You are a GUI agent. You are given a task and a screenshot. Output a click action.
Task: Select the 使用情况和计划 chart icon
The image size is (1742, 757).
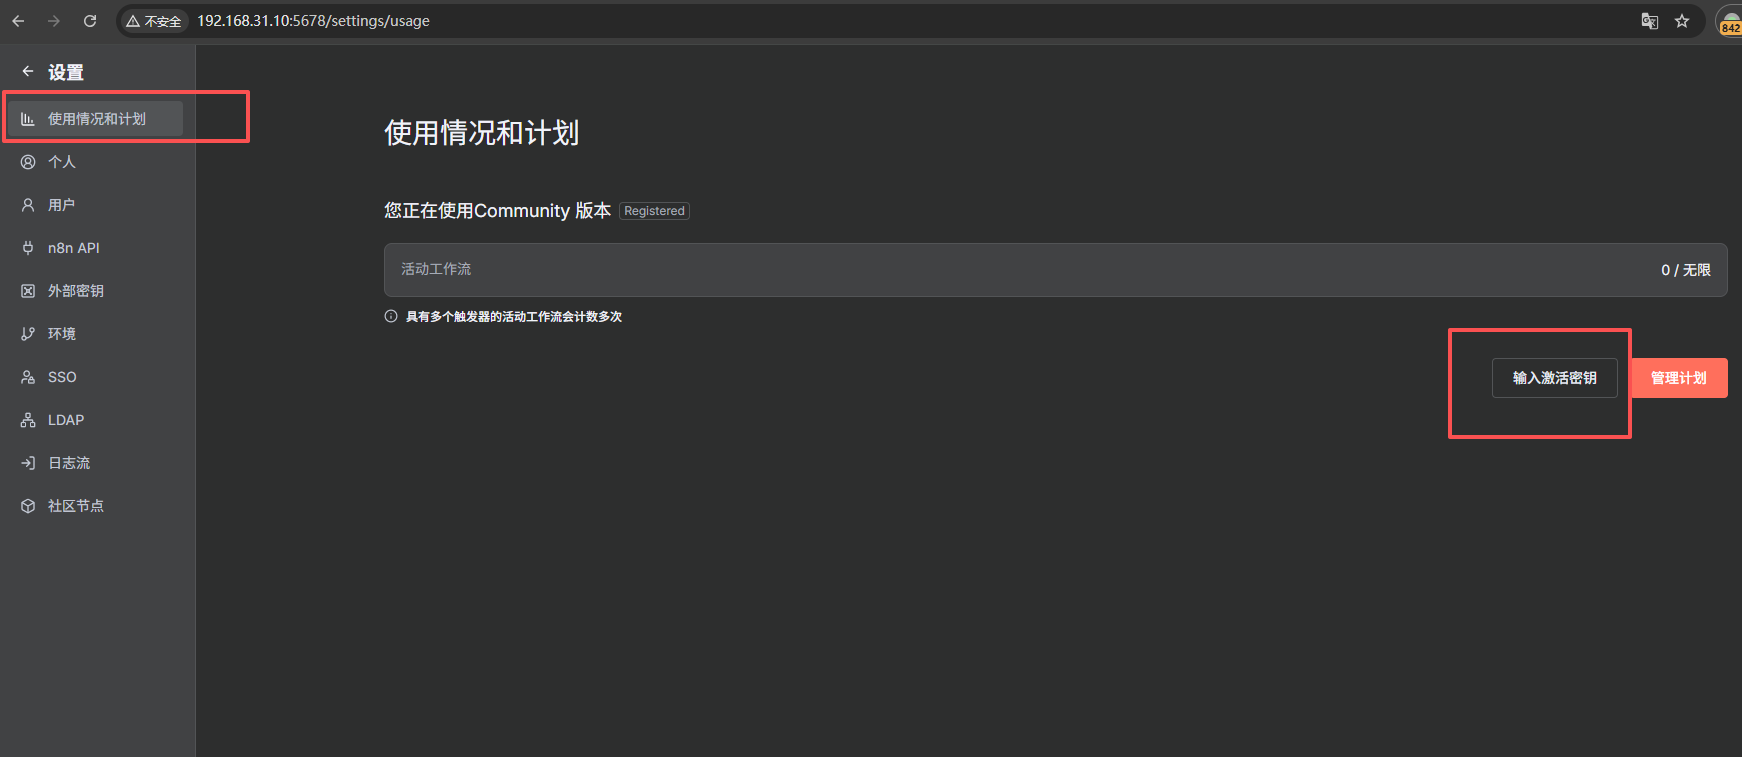pos(28,119)
